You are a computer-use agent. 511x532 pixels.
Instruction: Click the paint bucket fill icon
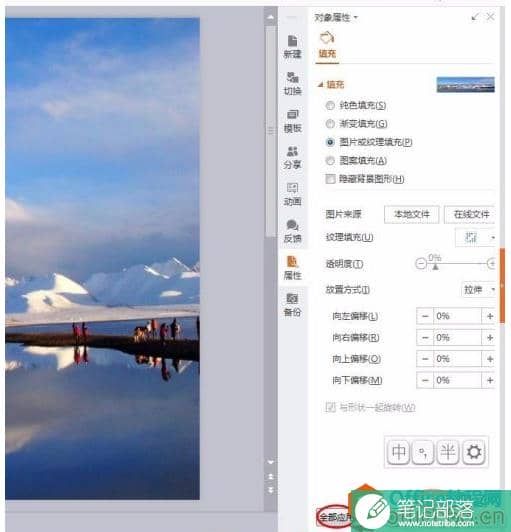pos(327,37)
